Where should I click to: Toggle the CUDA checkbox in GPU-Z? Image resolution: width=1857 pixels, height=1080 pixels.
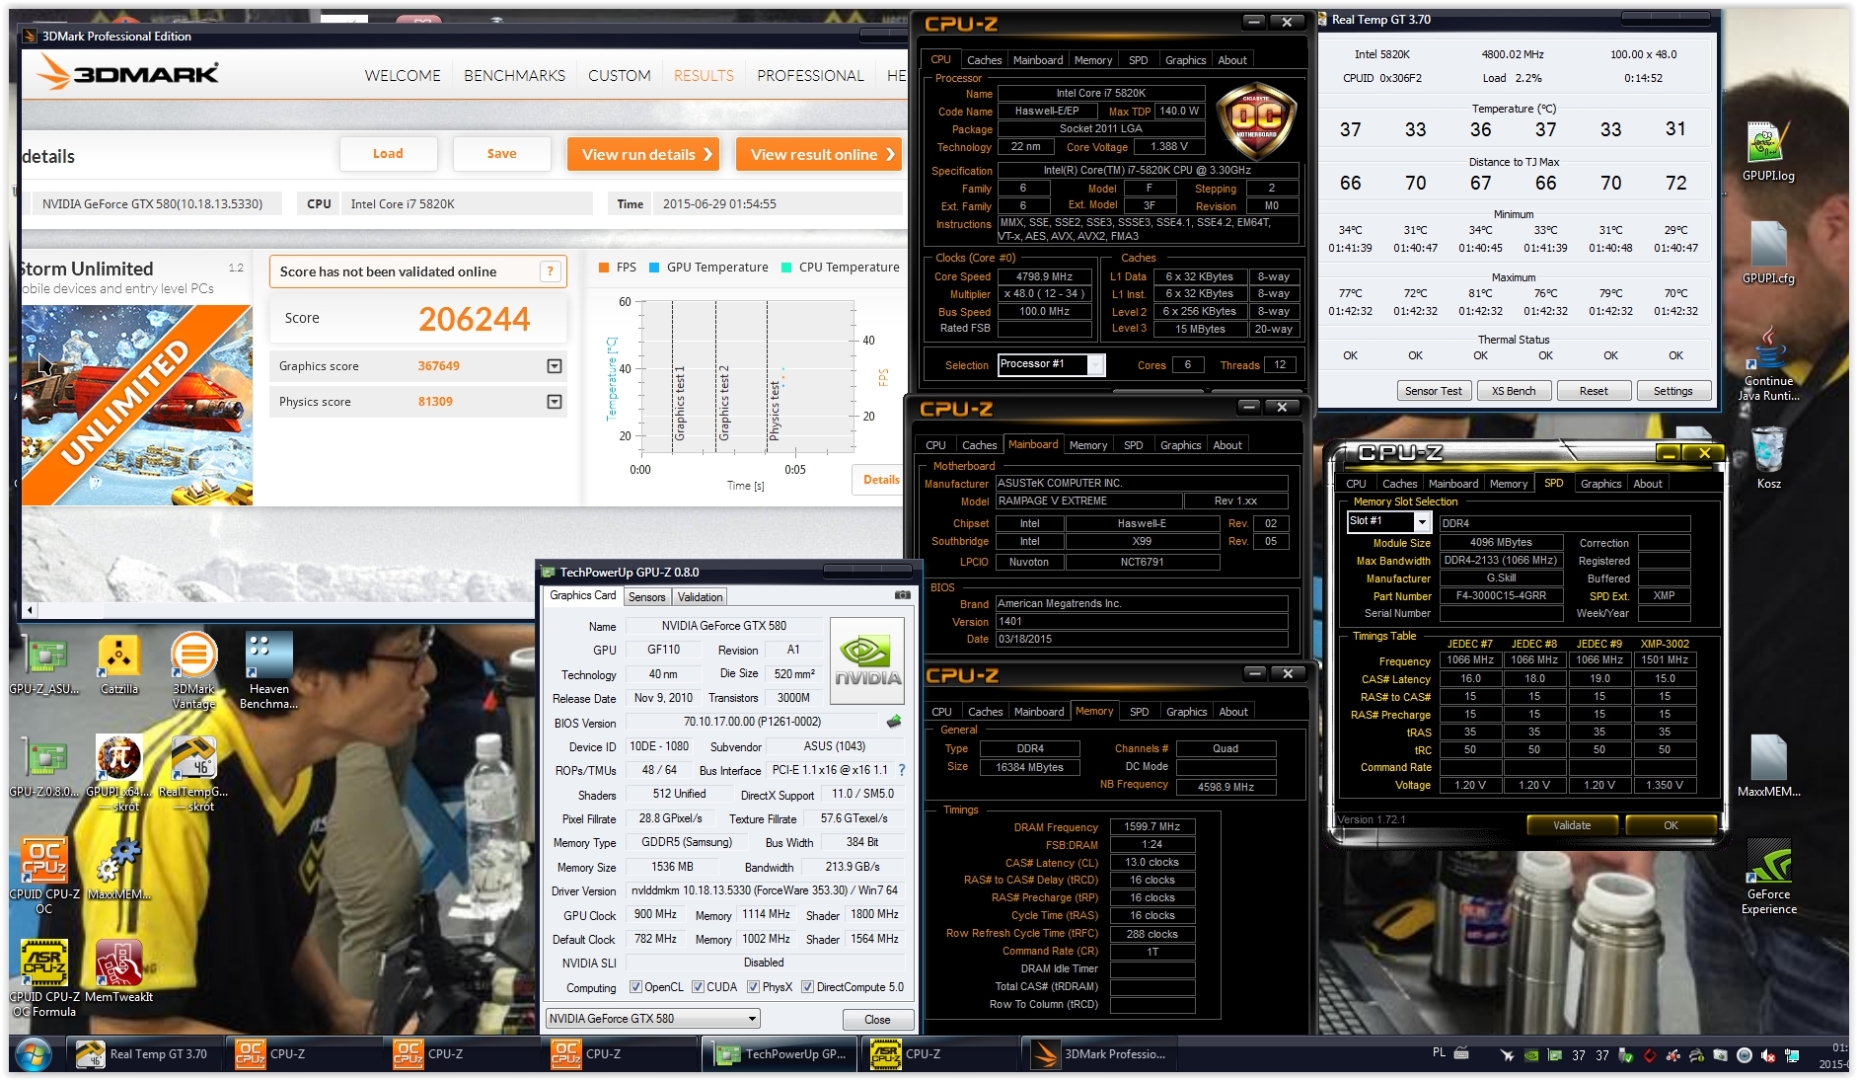698,987
